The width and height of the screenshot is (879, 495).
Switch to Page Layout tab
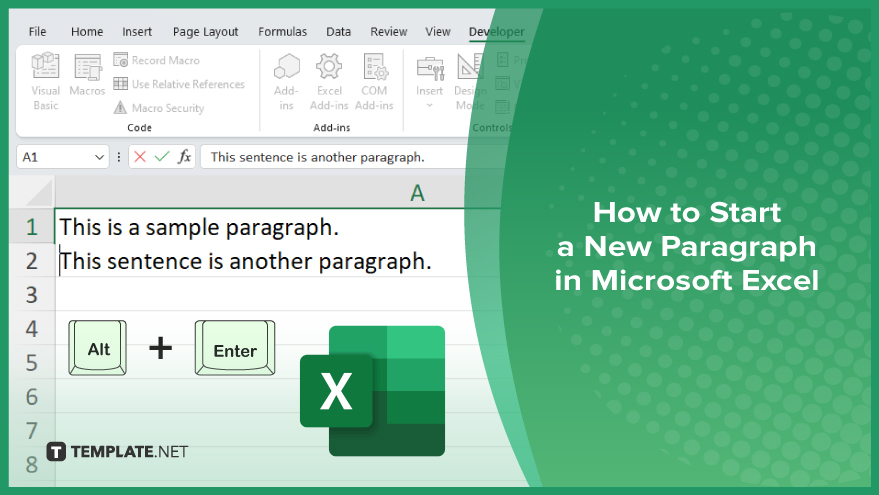(x=205, y=32)
